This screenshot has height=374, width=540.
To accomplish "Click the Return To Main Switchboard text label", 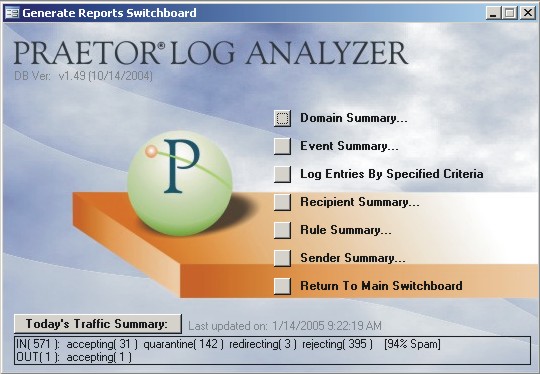I will coord(381,286).
